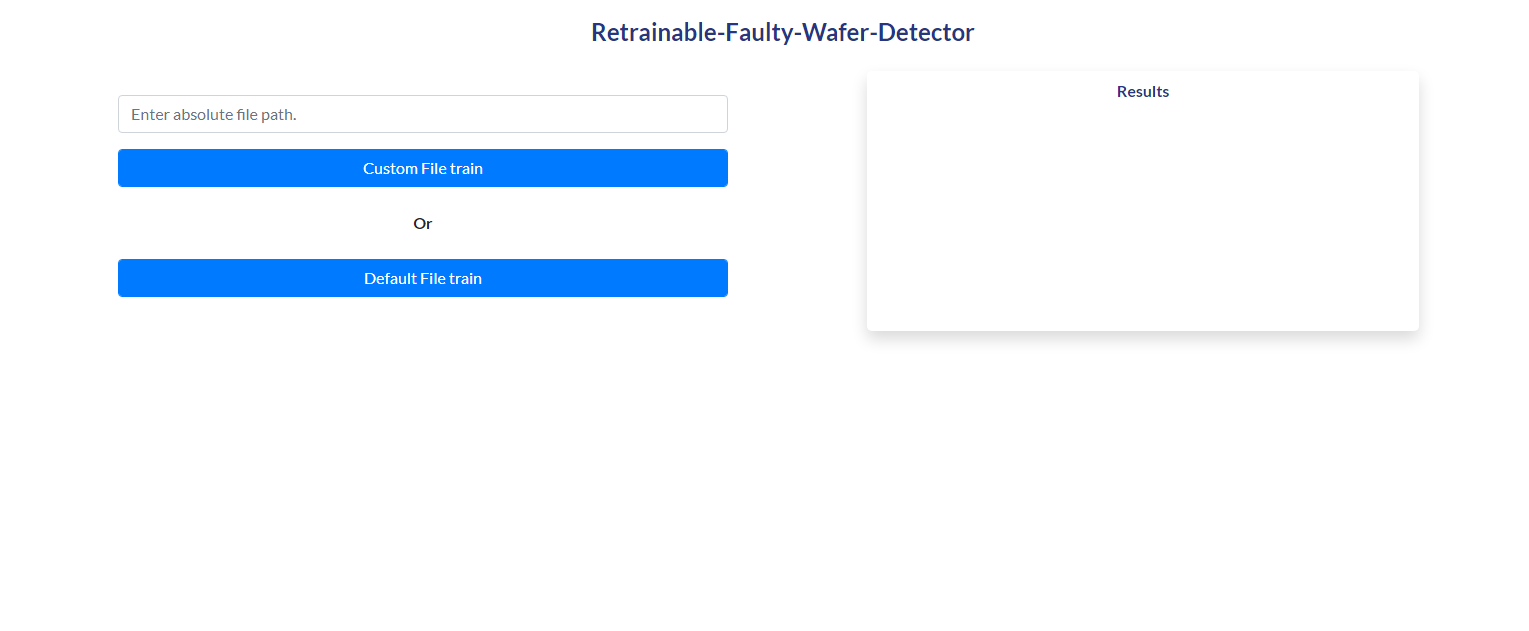The height and width of the screenshot is (631, 1529).
Task: Click the Retrainable-Faulty-Wafer-Detector page title
Action: [782, 32]
